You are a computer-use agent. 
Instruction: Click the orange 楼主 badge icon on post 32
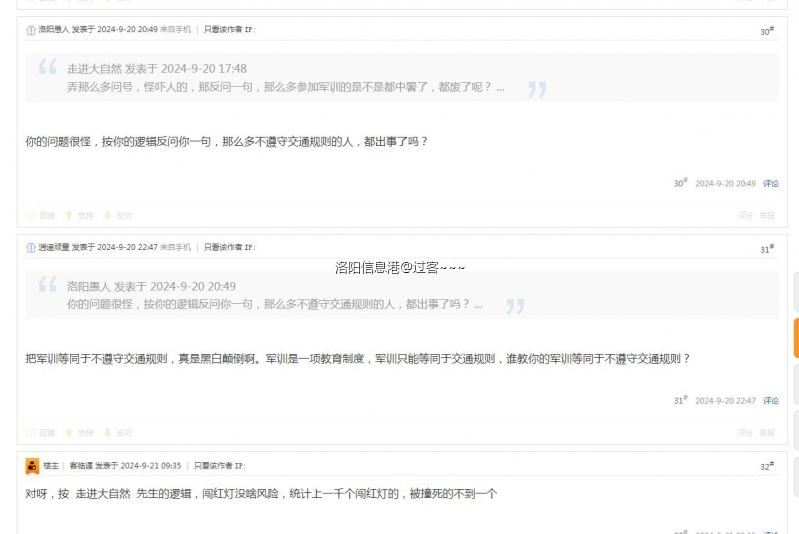tap(32, 466)
